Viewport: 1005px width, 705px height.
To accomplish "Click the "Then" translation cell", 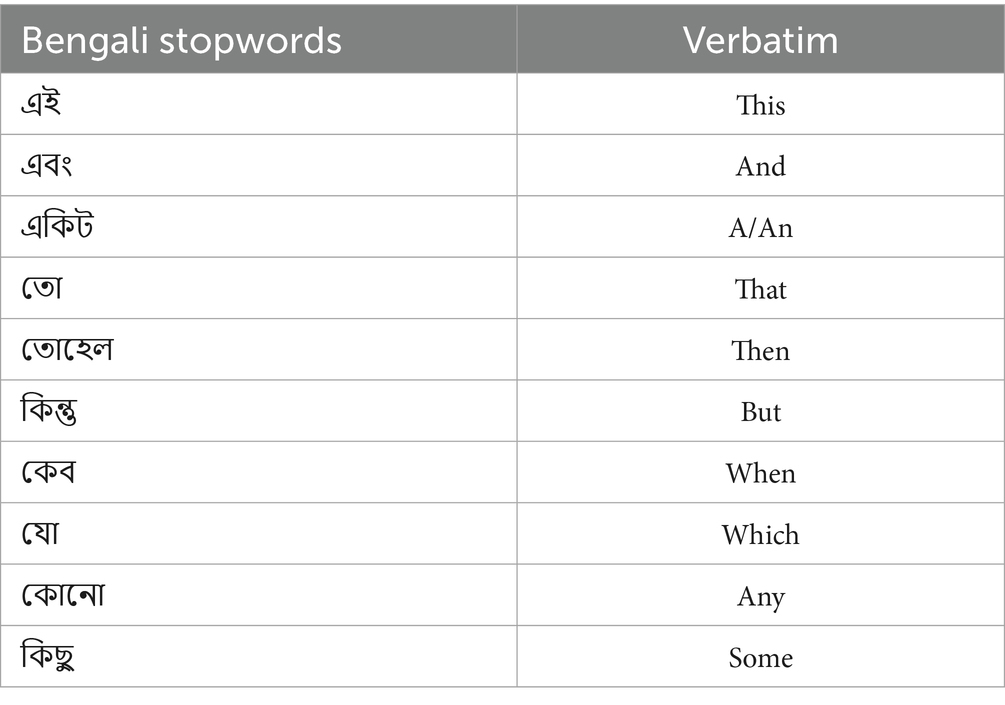I will point(760,351).
